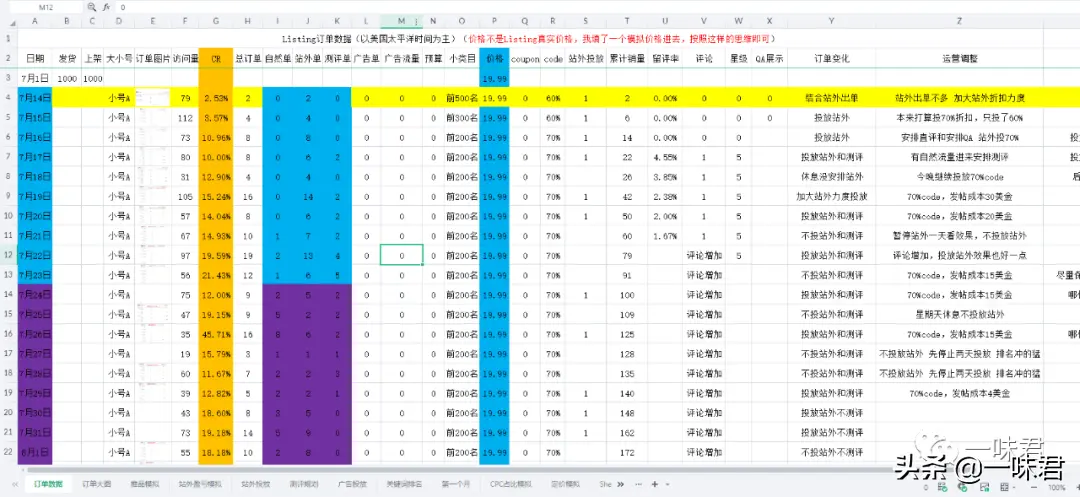The height and width of the screenshot is (497, 1080).
Task: Select the column G header
Action: (215, 20)
